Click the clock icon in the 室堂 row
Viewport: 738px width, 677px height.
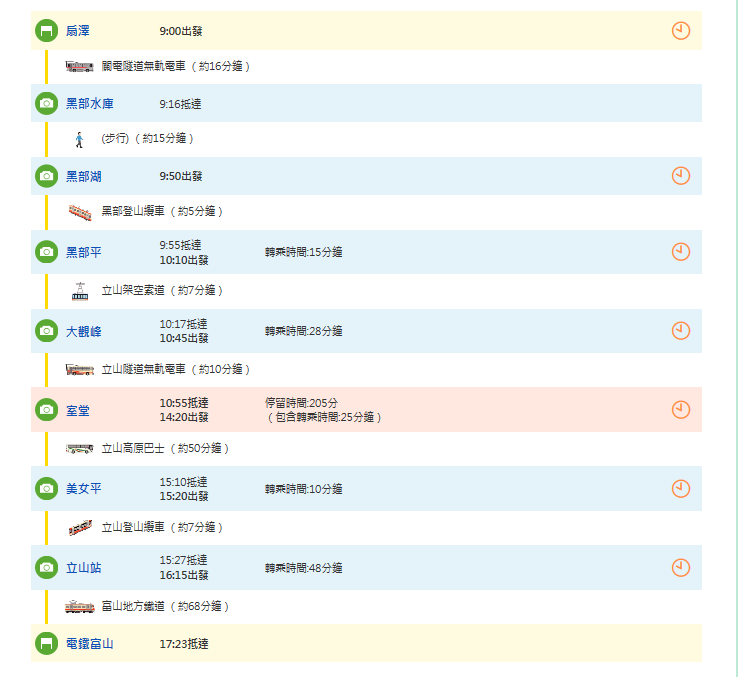(x=681, y=409)
